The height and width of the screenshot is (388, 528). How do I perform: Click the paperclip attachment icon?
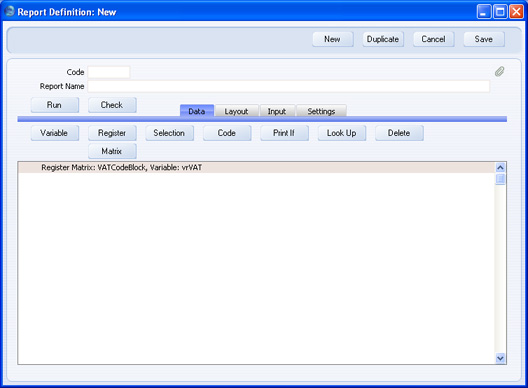click(x=499, y=71)
